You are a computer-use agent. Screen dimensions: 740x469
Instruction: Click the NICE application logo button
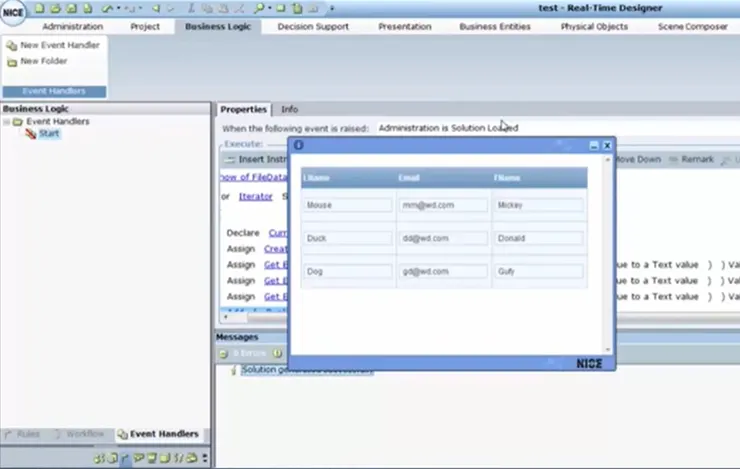pyautogui.click(x=13, y=13)
